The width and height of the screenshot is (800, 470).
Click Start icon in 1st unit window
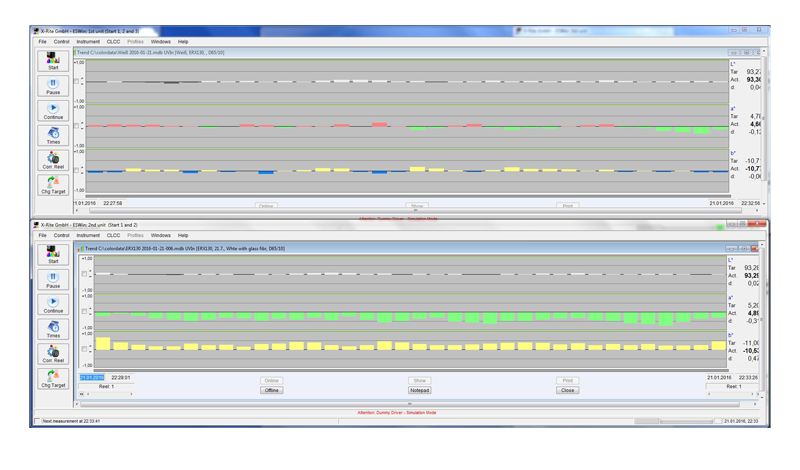click(x=53, y=61)
